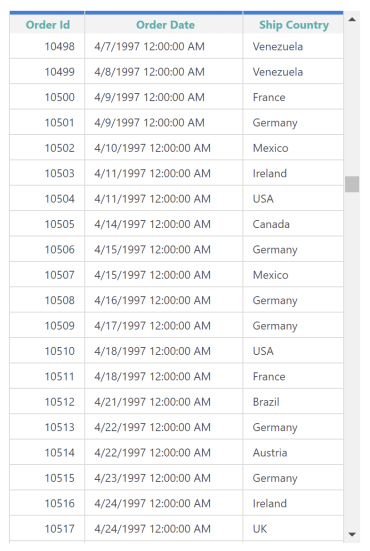Click the order date cell 4/10/1997
This screenshot has height=551, width=370.
click(x=164, y=148)
